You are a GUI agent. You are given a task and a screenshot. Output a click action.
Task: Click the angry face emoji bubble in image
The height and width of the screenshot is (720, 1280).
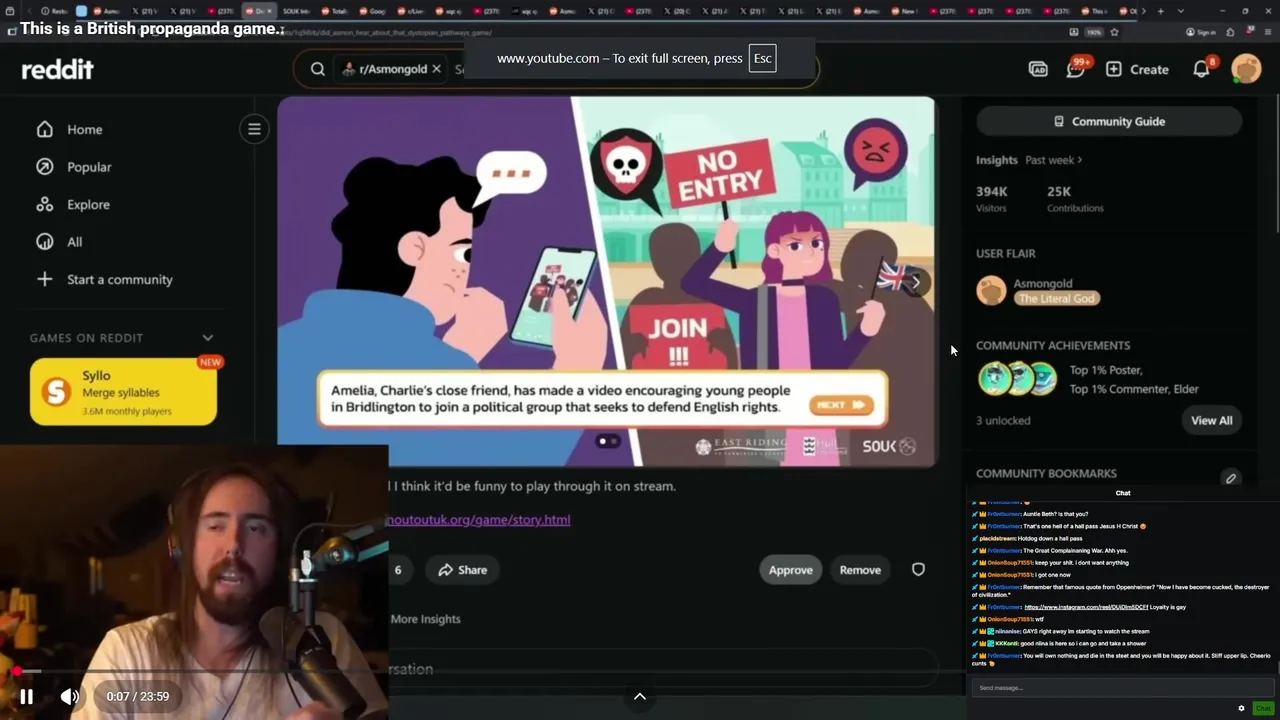(875, 152)
